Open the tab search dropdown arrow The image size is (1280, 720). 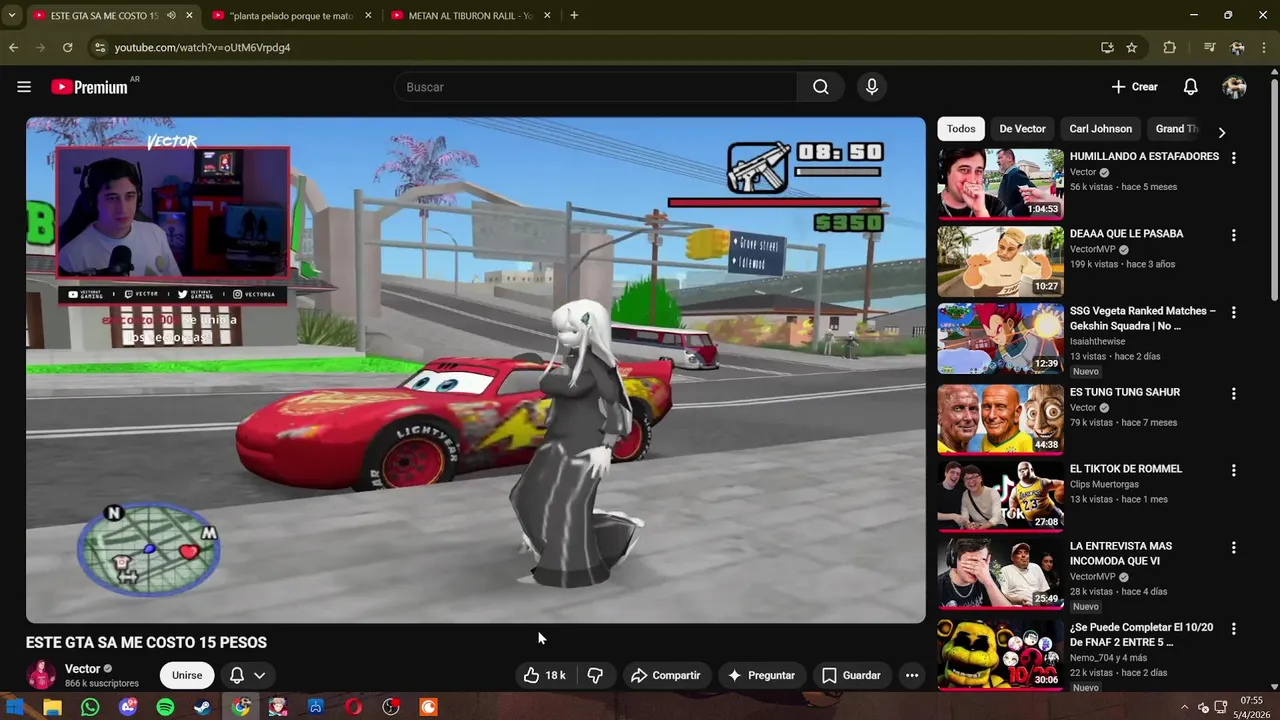[11, 15]
